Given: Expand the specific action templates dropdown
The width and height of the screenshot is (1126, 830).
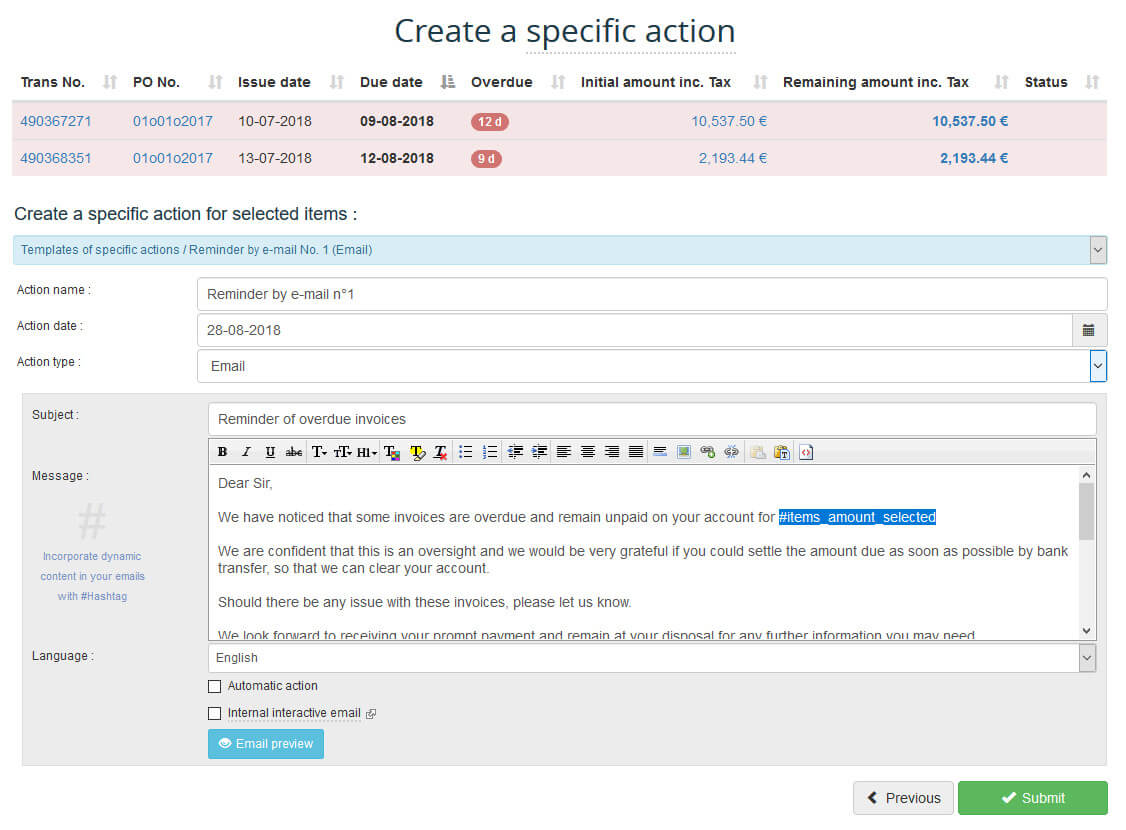Looking at the screenshot, I should point(1098,250).
